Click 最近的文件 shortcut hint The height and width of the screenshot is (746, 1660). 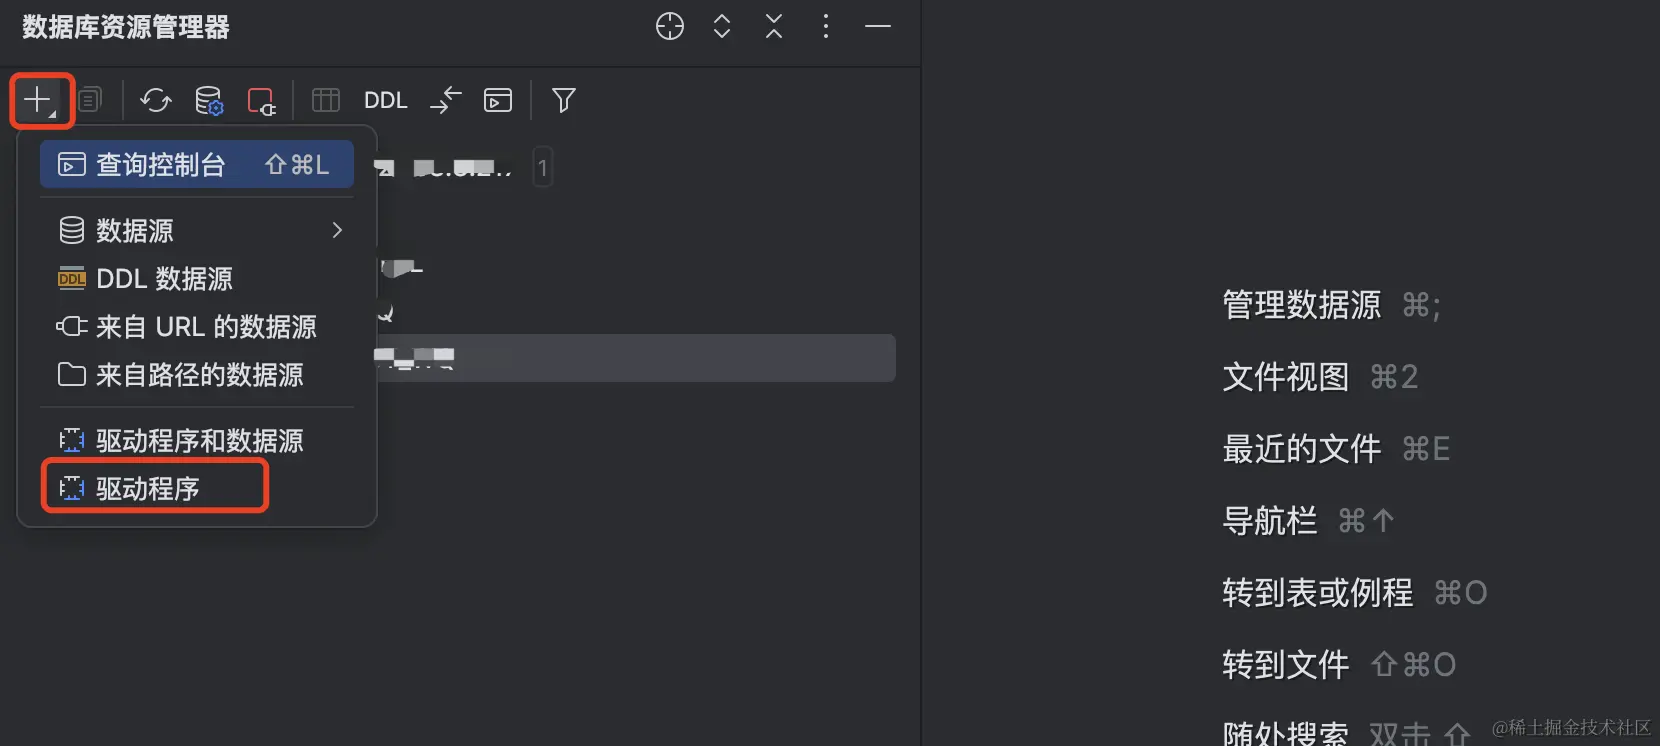1336,448
